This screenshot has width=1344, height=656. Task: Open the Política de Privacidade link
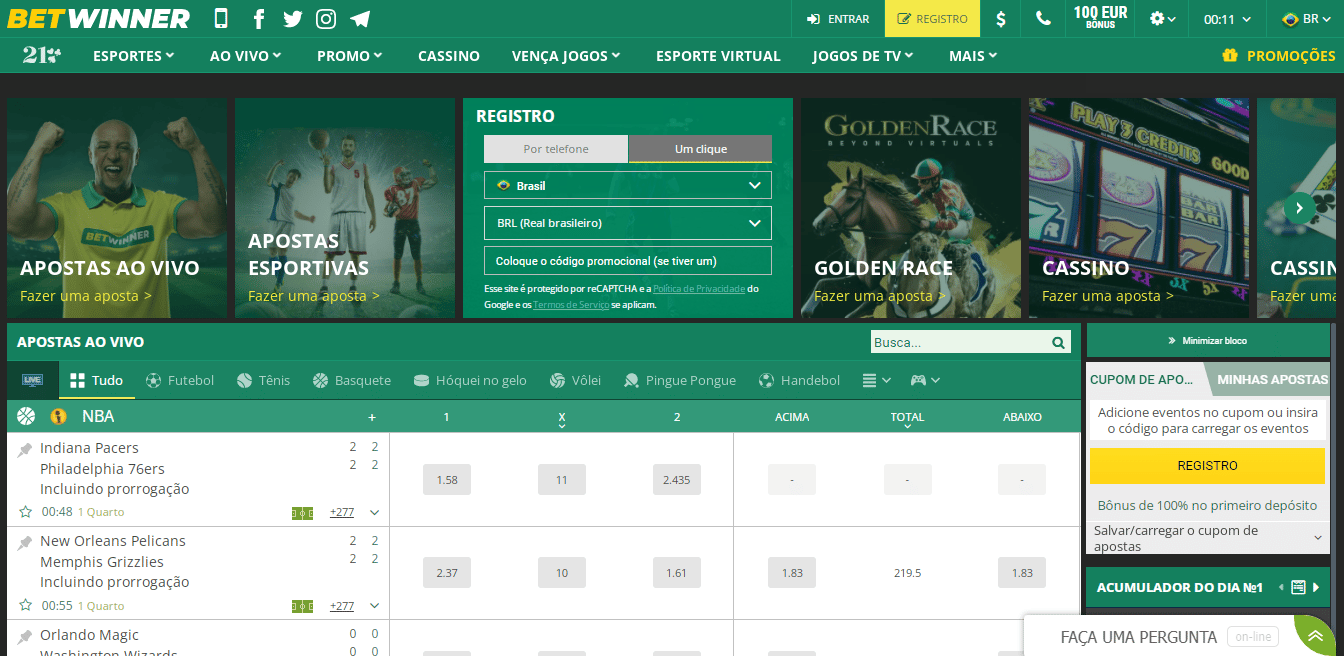click(699, 289)
